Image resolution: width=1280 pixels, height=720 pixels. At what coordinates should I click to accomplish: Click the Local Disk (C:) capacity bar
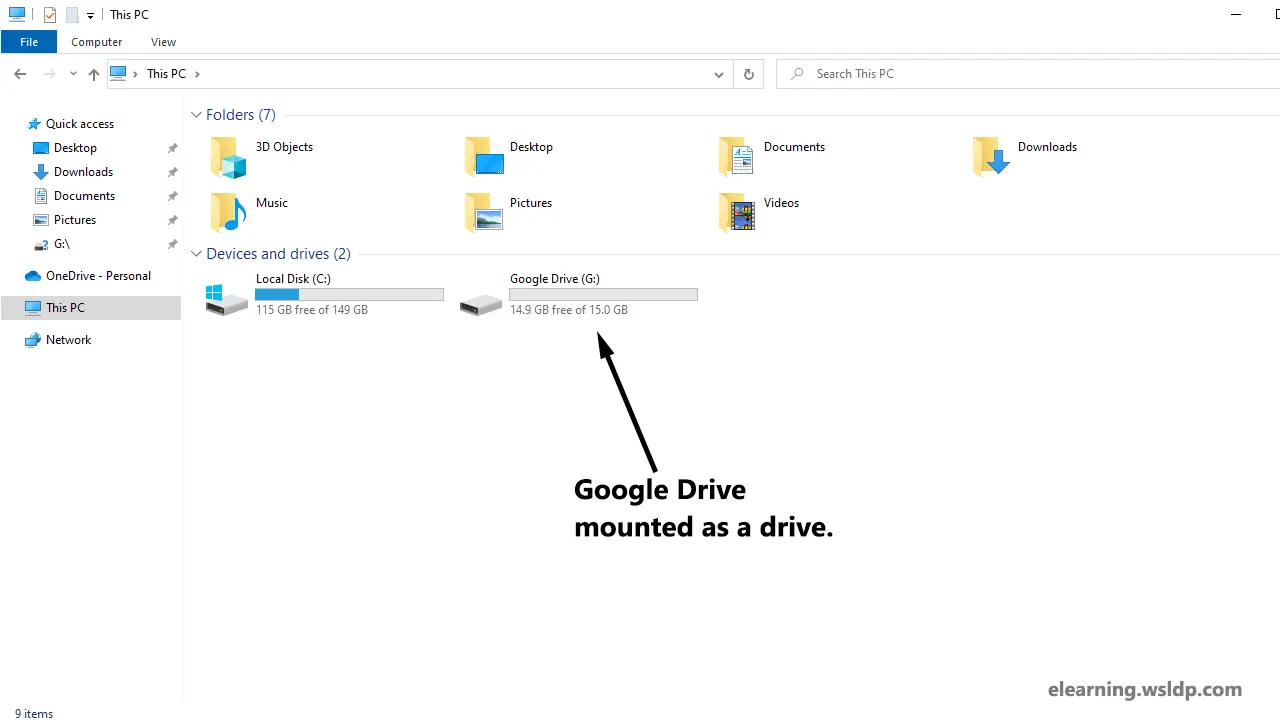click(349, 295)
